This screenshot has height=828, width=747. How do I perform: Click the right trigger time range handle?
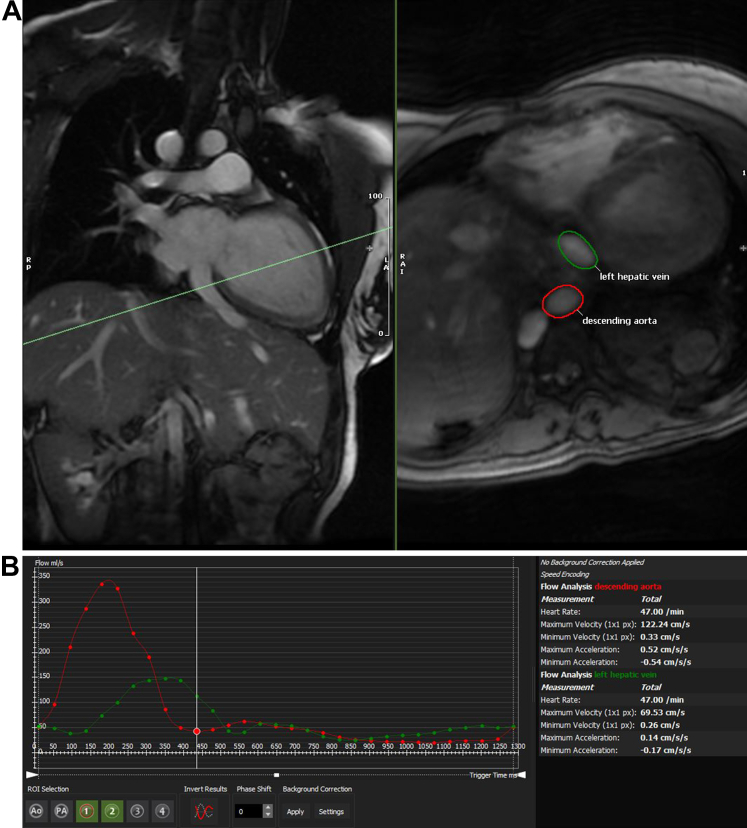(522, 775)
